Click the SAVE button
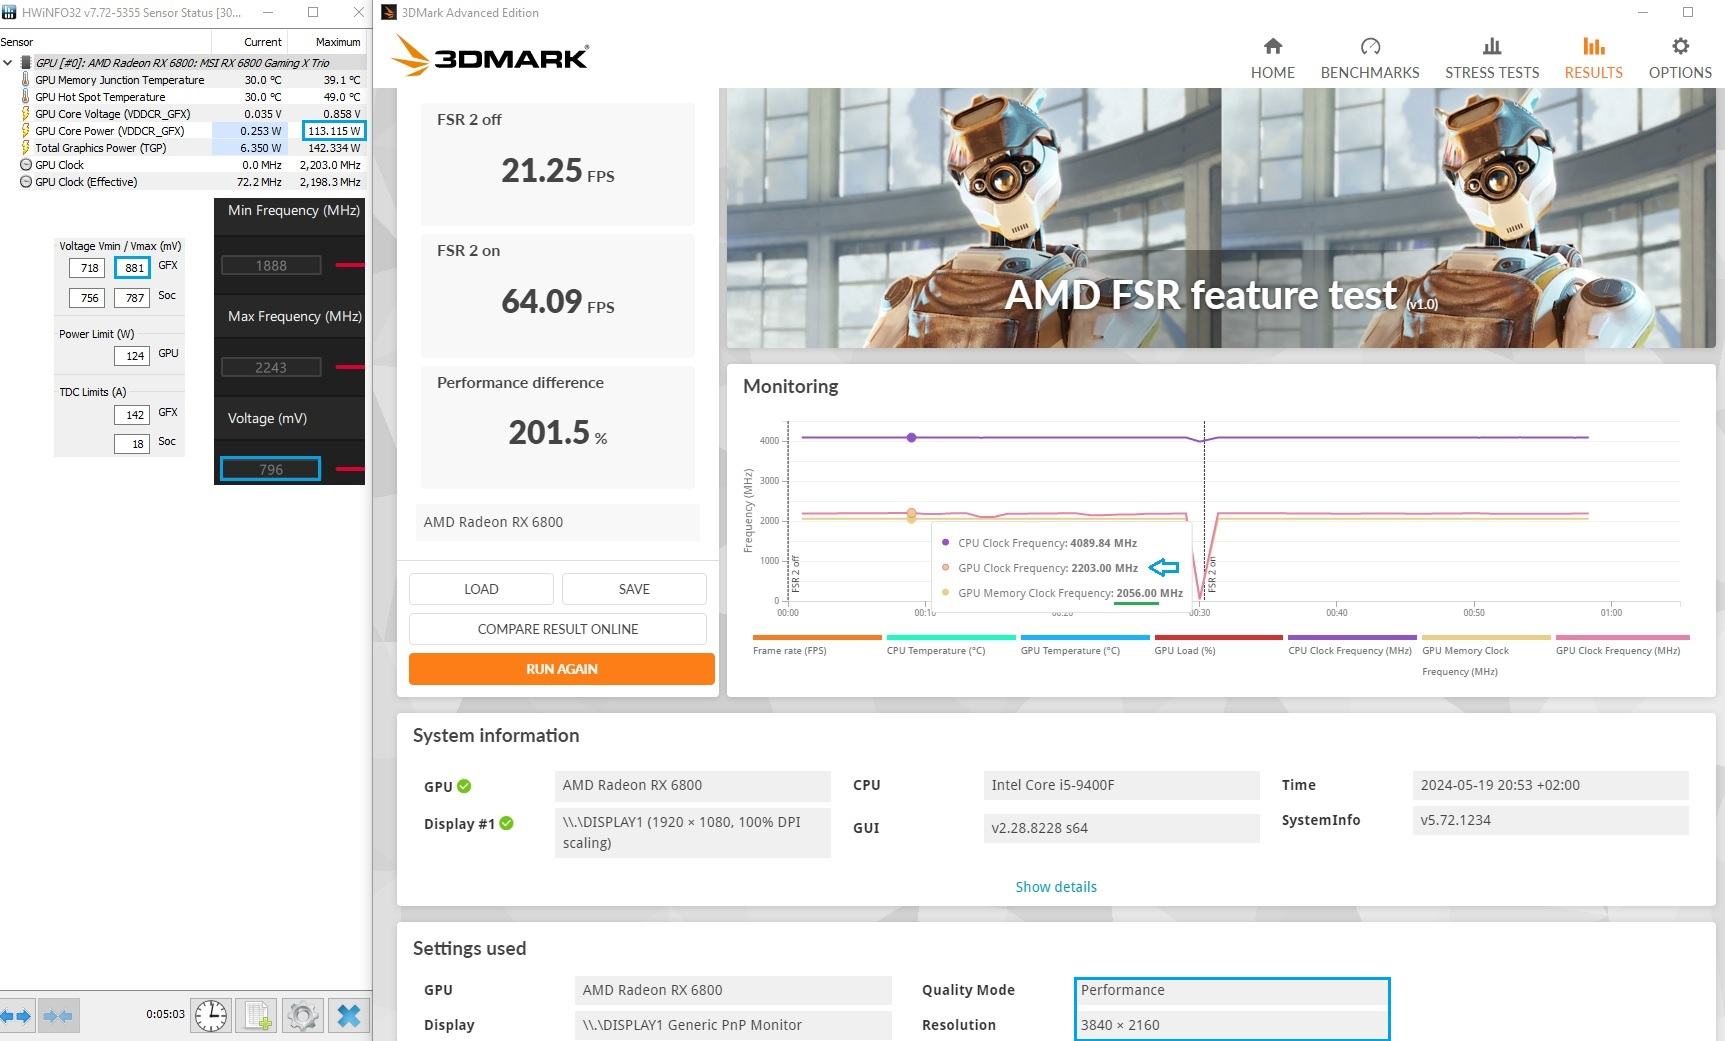The height and width of the screenshot is (1041, 1725). click(634, 589)
